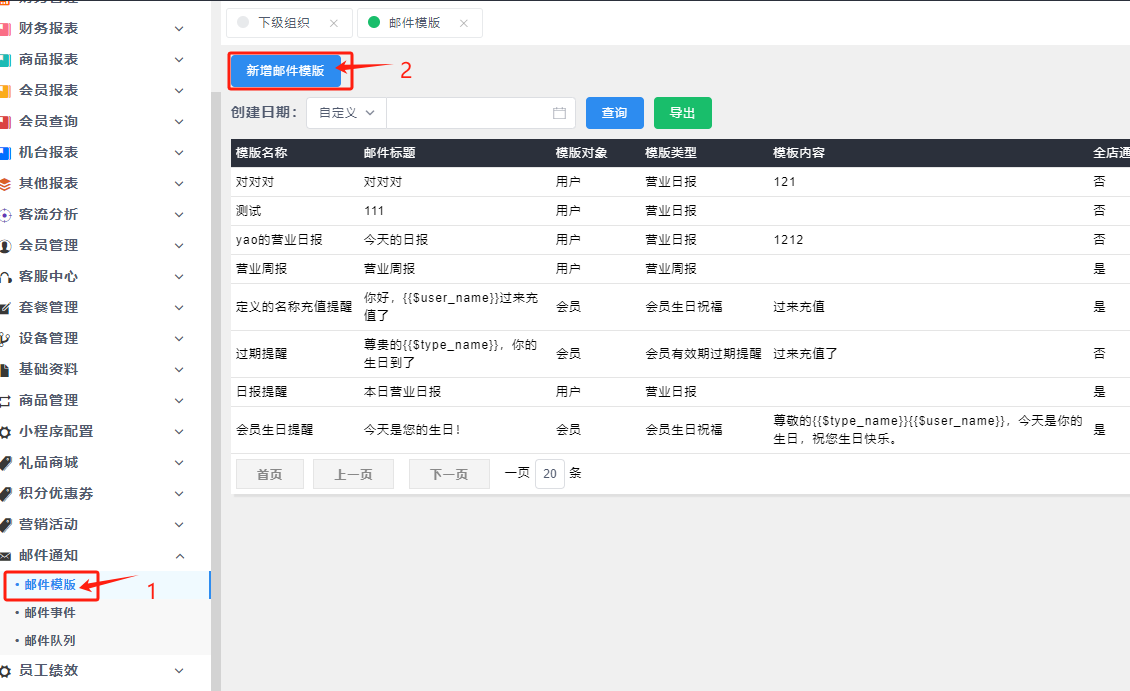Screen dimensions: 1130x691
Task: Expand 客流分析 menu chevron
Action: coord(179,215)
